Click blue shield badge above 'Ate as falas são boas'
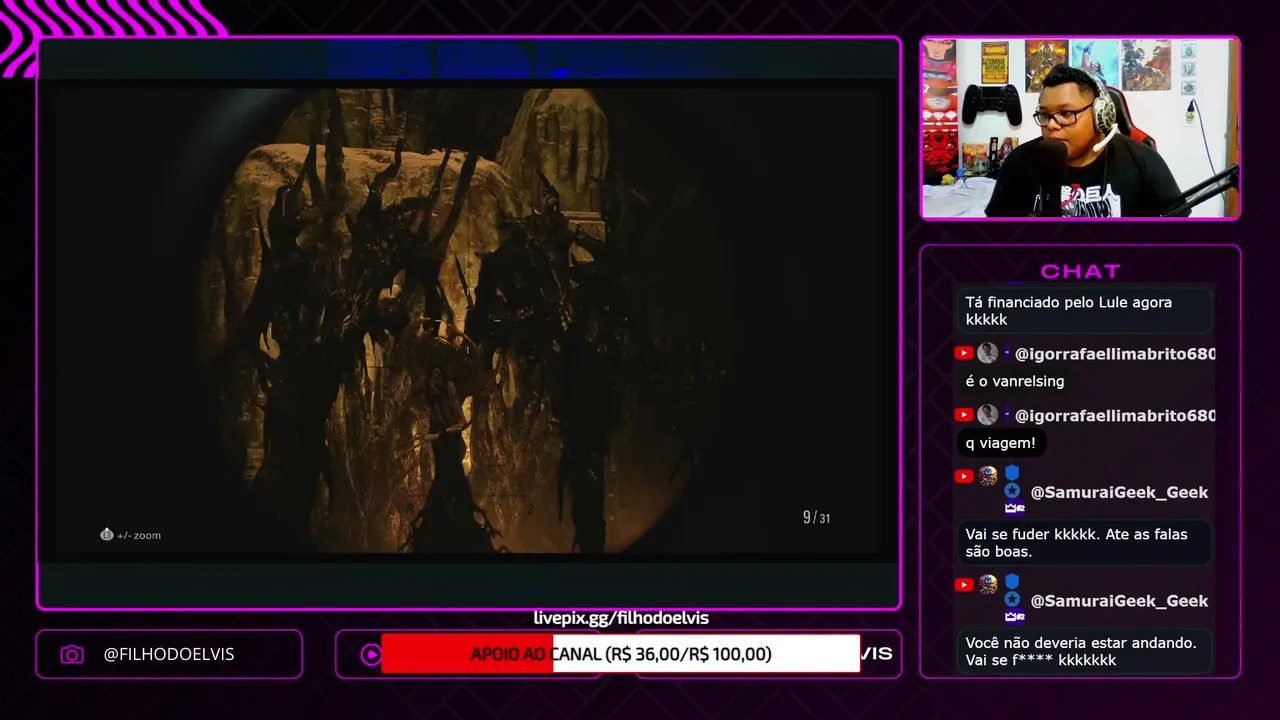 tap(1012, 473)
